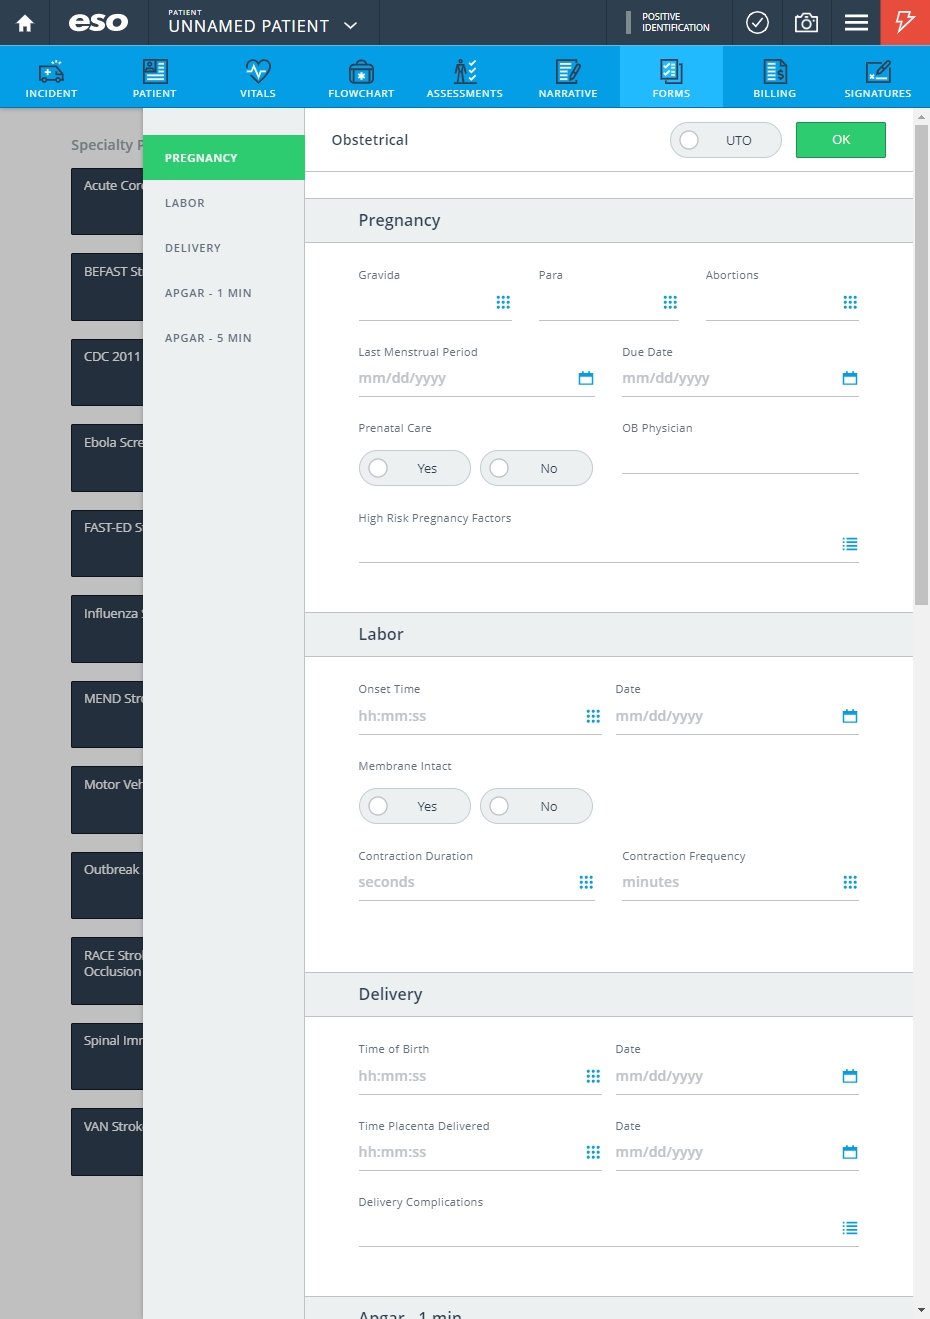
Task: Open the CDC 2011 specialty form
Action: click(107, 372)
